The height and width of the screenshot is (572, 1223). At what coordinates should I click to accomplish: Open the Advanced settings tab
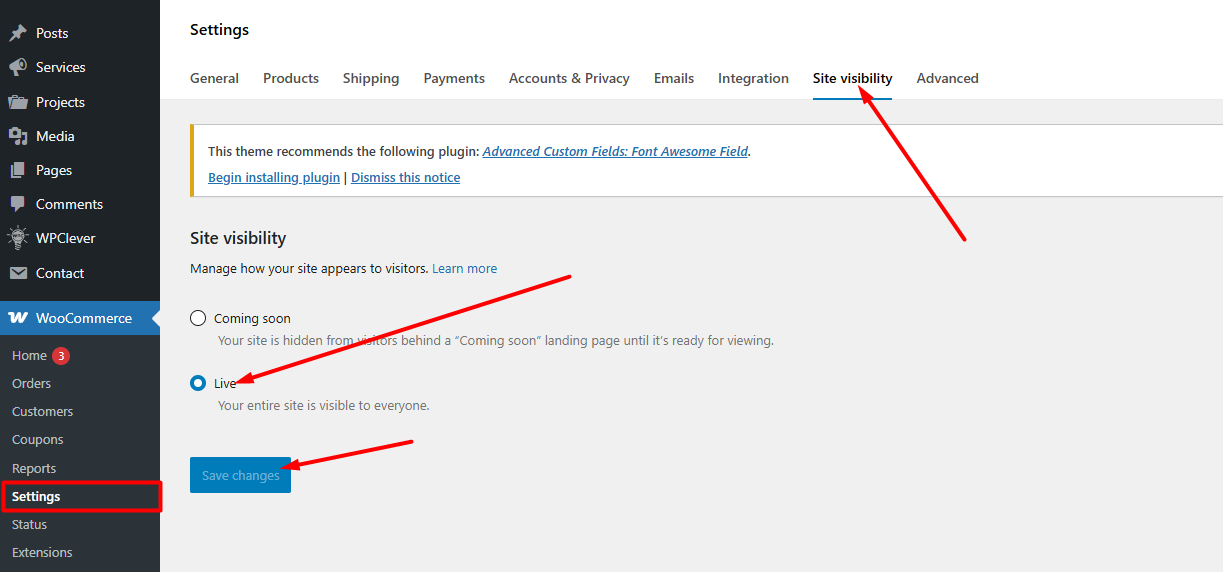(x=947, y=78)
